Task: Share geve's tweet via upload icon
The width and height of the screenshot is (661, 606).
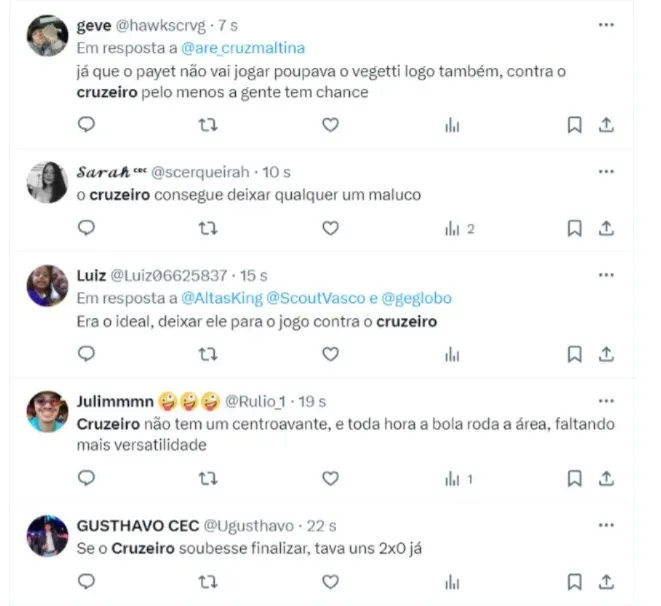Action: pos(606,125)
